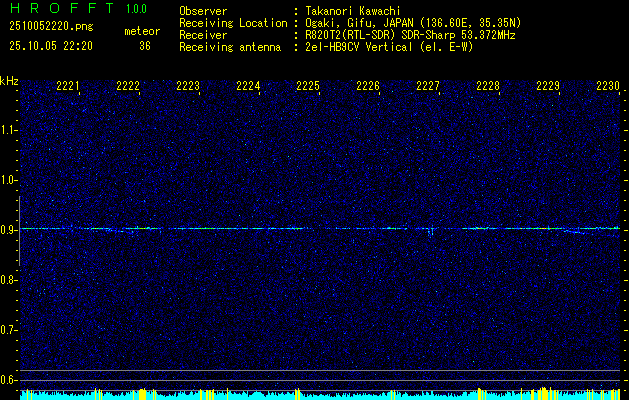The width and height of the screenshot is (629, 400).
Task: Click the 2223 time marker
Action: point(188,86)
